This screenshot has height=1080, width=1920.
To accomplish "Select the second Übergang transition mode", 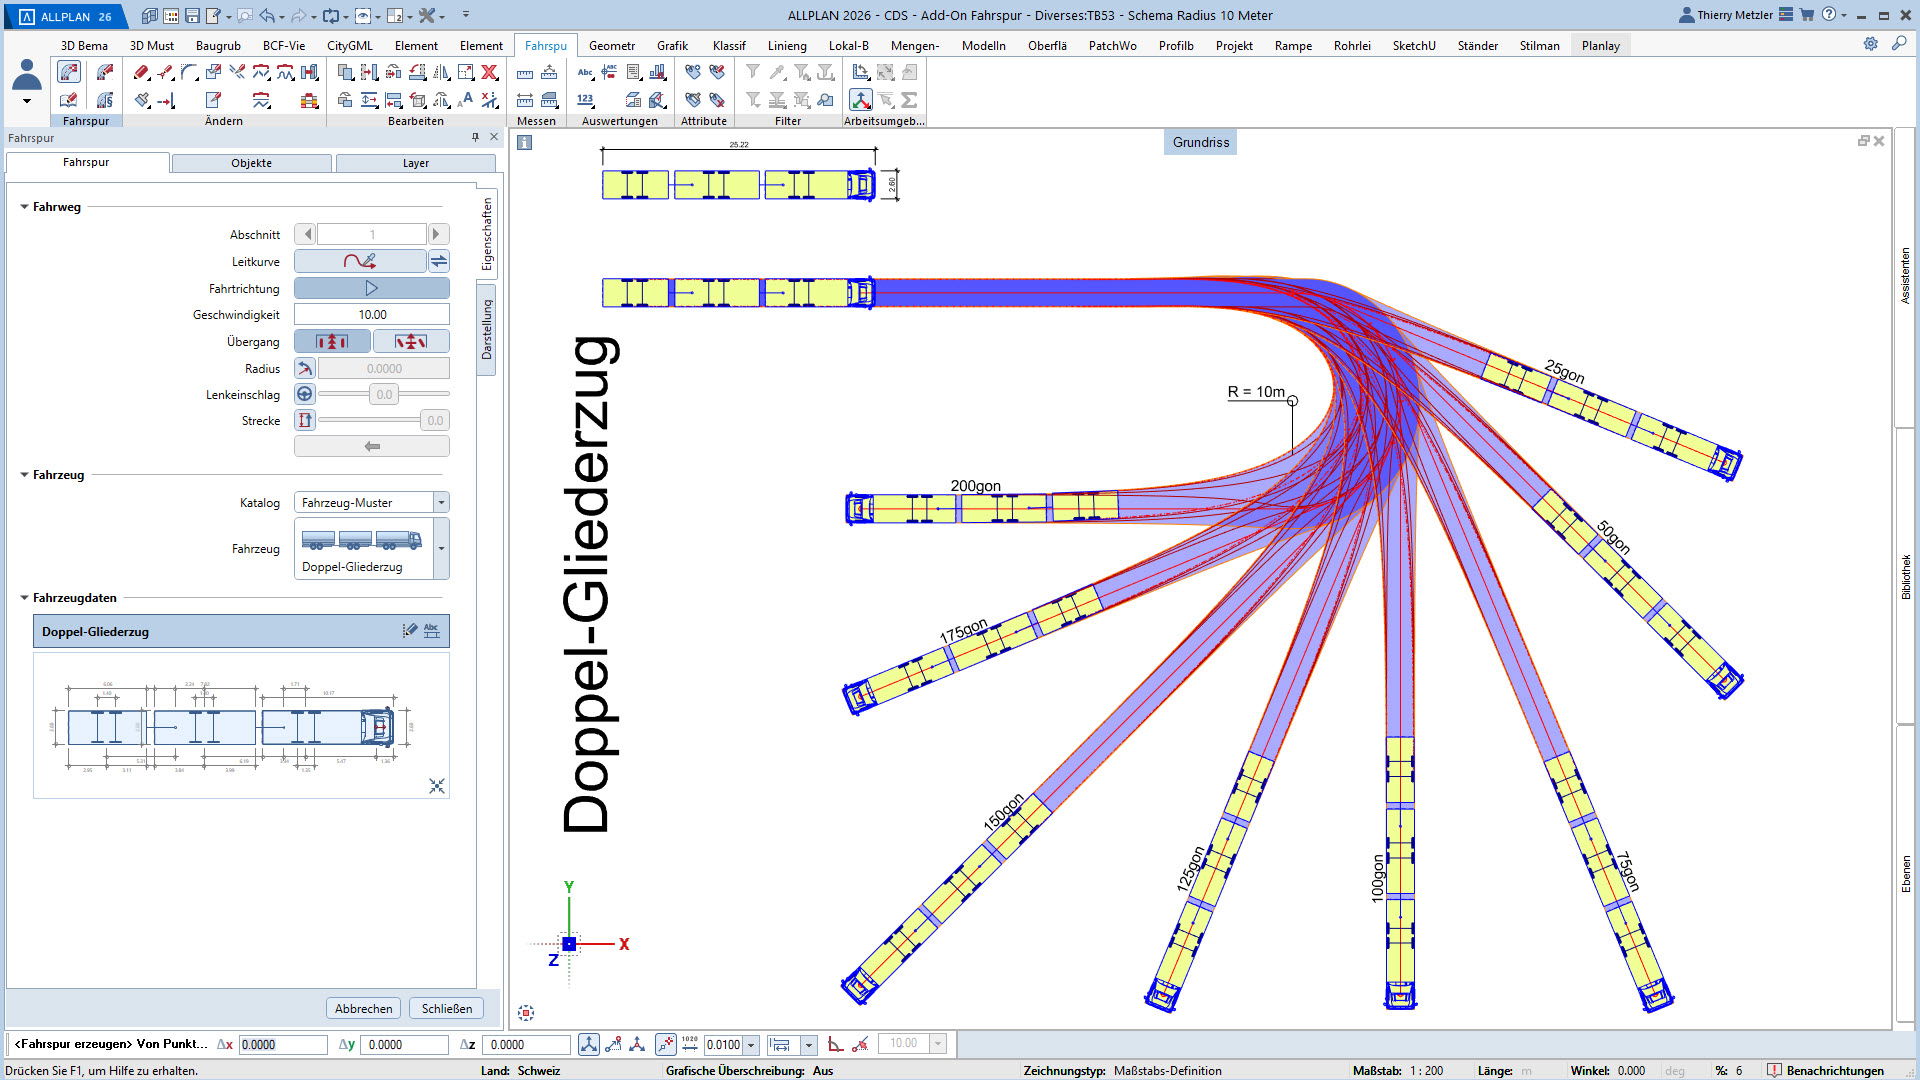I will click(x=410, y=341).
